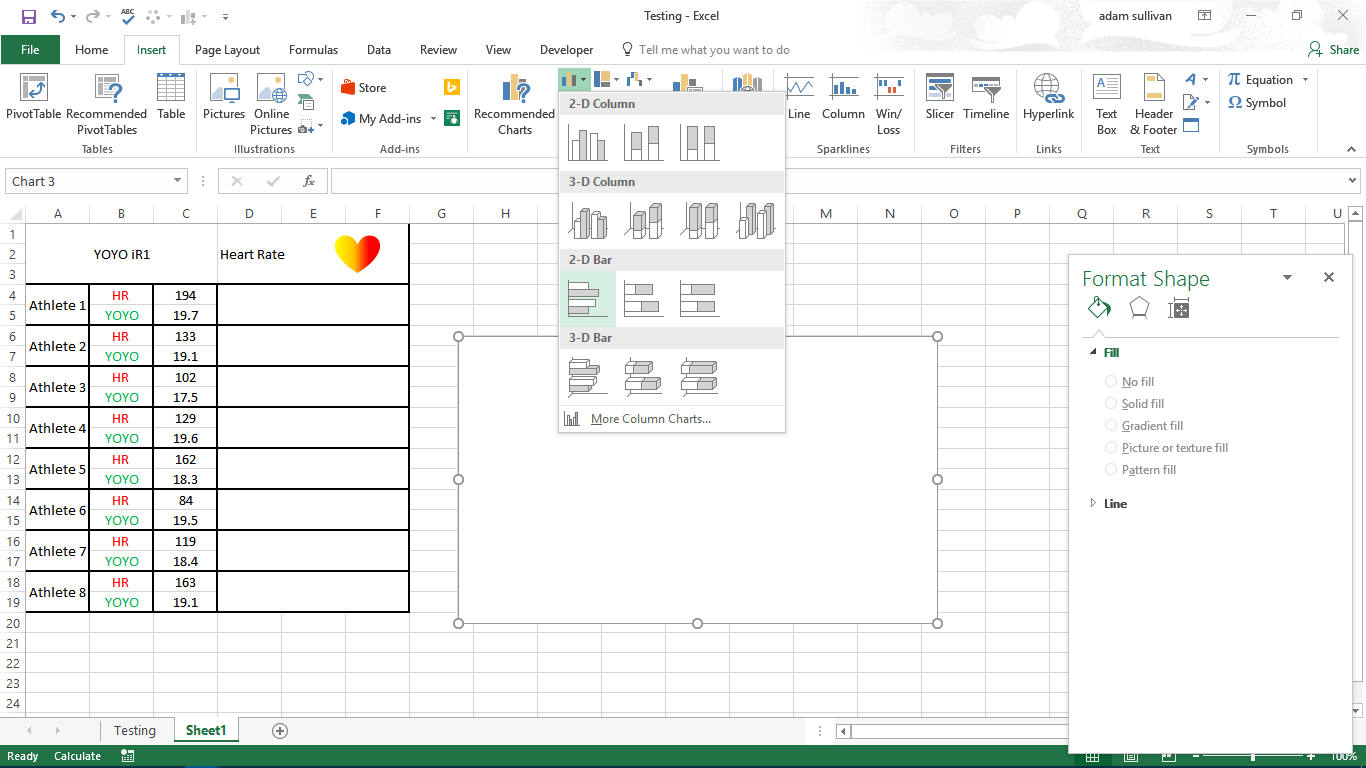This screenshot has height=768, width=1366.
Task: Open the Equation dropdown arrow
Action: 1305,80
